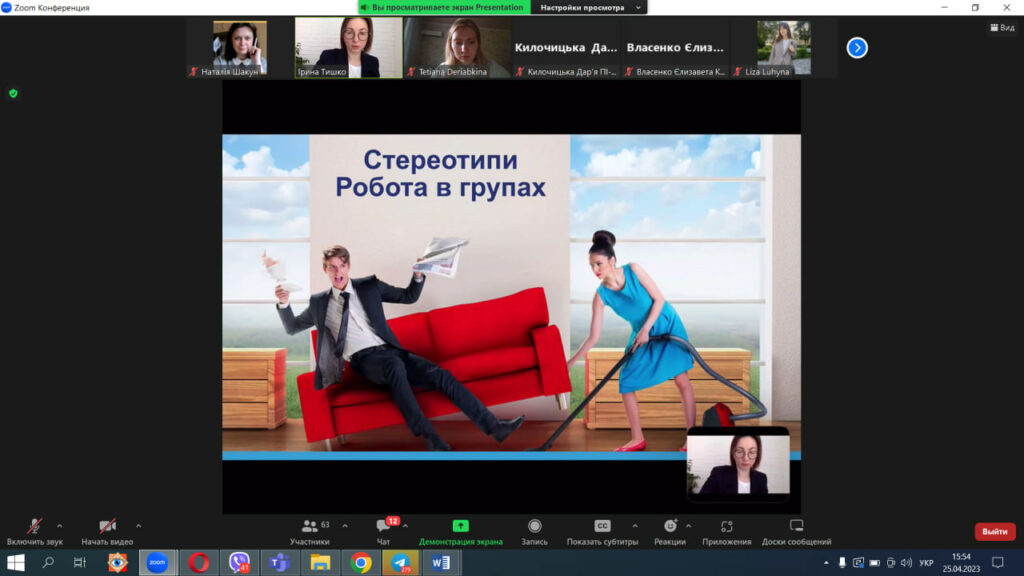Expand audio options arrow beside the microphone
The height and width of the screenshot is (576, 1024).
click(59, 525)
